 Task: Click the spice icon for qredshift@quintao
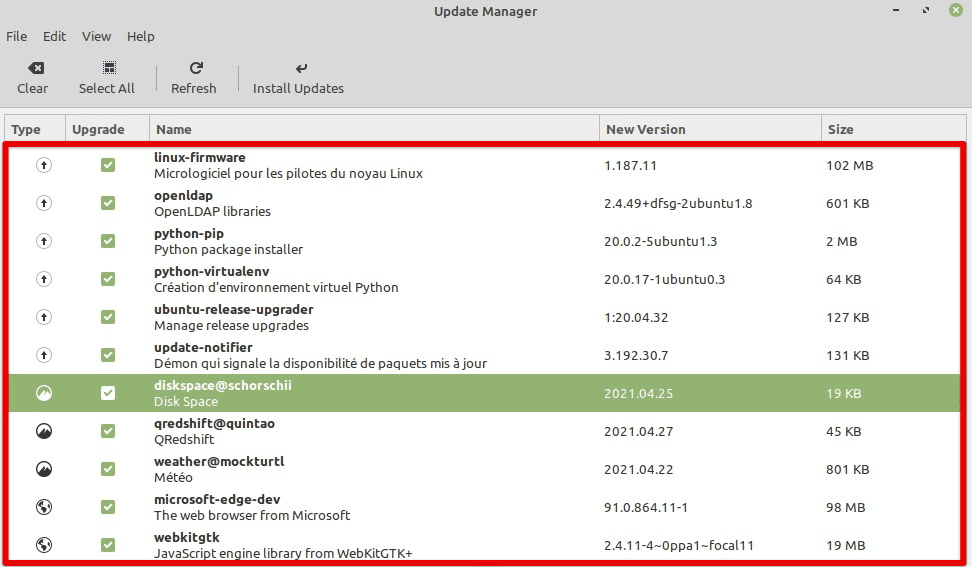tap(43, 431)
